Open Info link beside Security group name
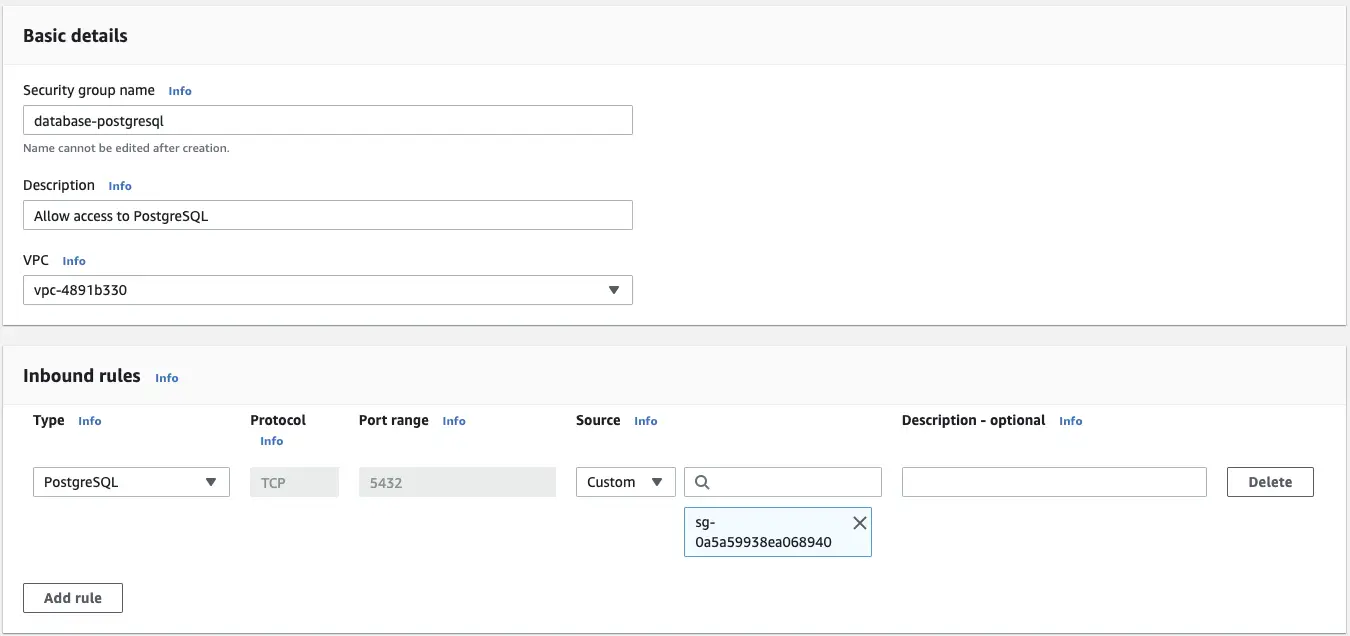The image size is (1350, 636). [180, 91]
